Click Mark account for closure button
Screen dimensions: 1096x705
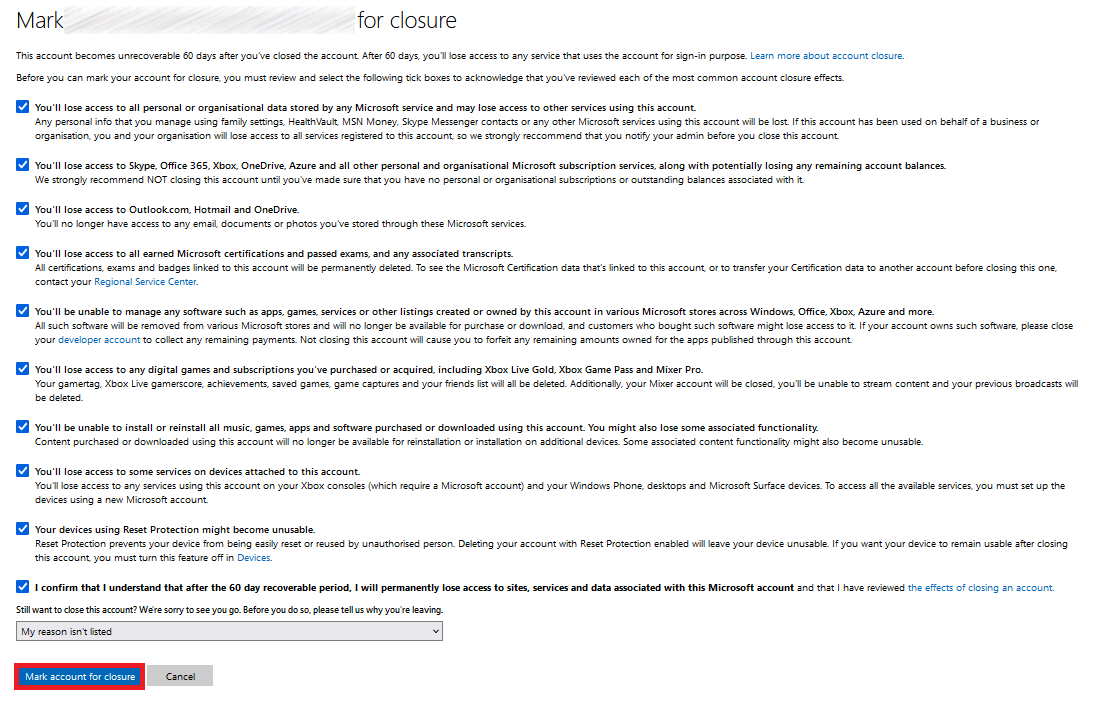80,677
